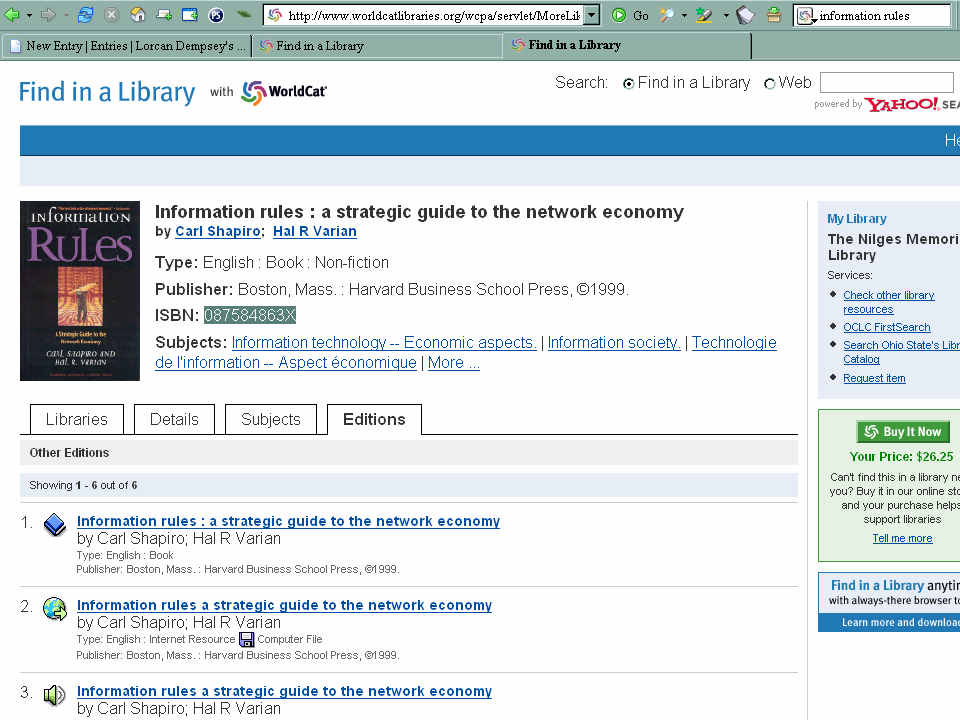The image size is (960, 720).
Task: Click the WorldCat logo in the header
Action: [x=284, y=92]
